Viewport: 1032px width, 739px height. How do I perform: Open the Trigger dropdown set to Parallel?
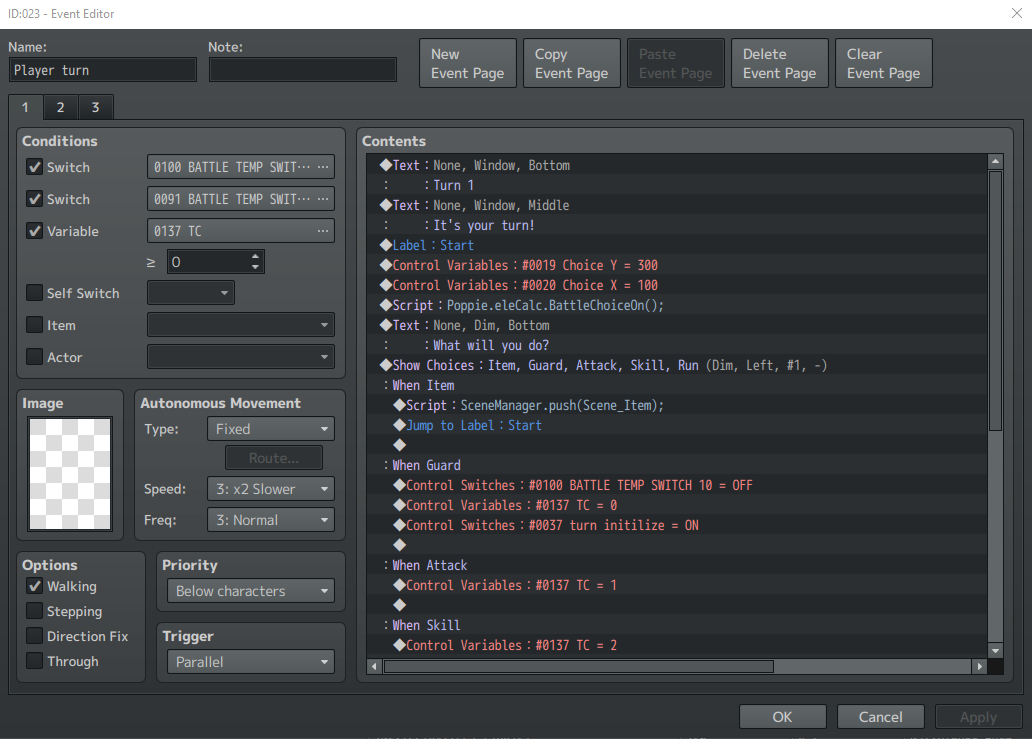[250, 662]
